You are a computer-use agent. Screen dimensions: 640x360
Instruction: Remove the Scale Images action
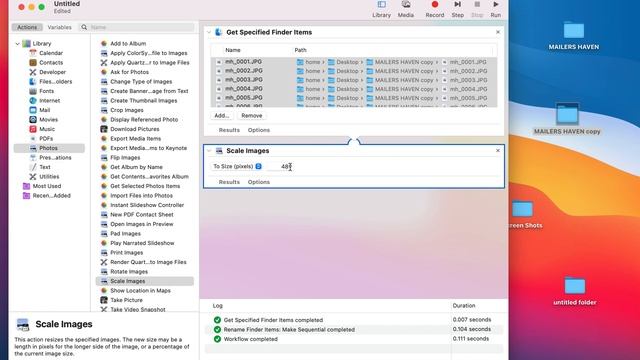click(x=498, y=151)
